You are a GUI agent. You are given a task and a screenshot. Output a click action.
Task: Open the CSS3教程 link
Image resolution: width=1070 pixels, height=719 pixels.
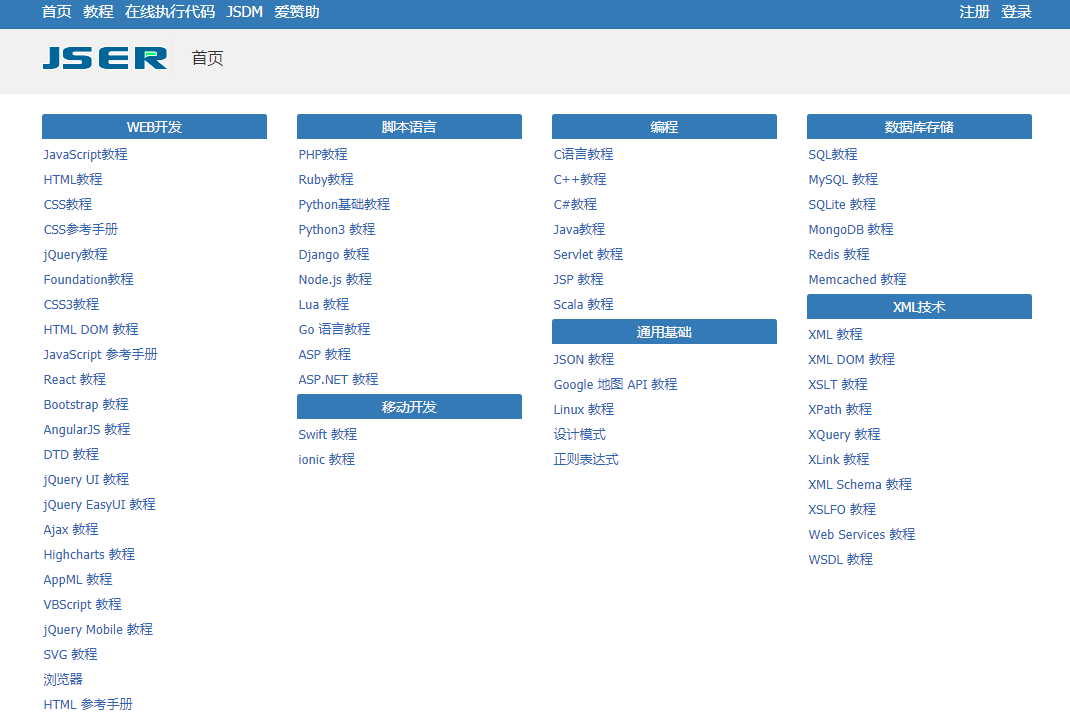(72, 304)
